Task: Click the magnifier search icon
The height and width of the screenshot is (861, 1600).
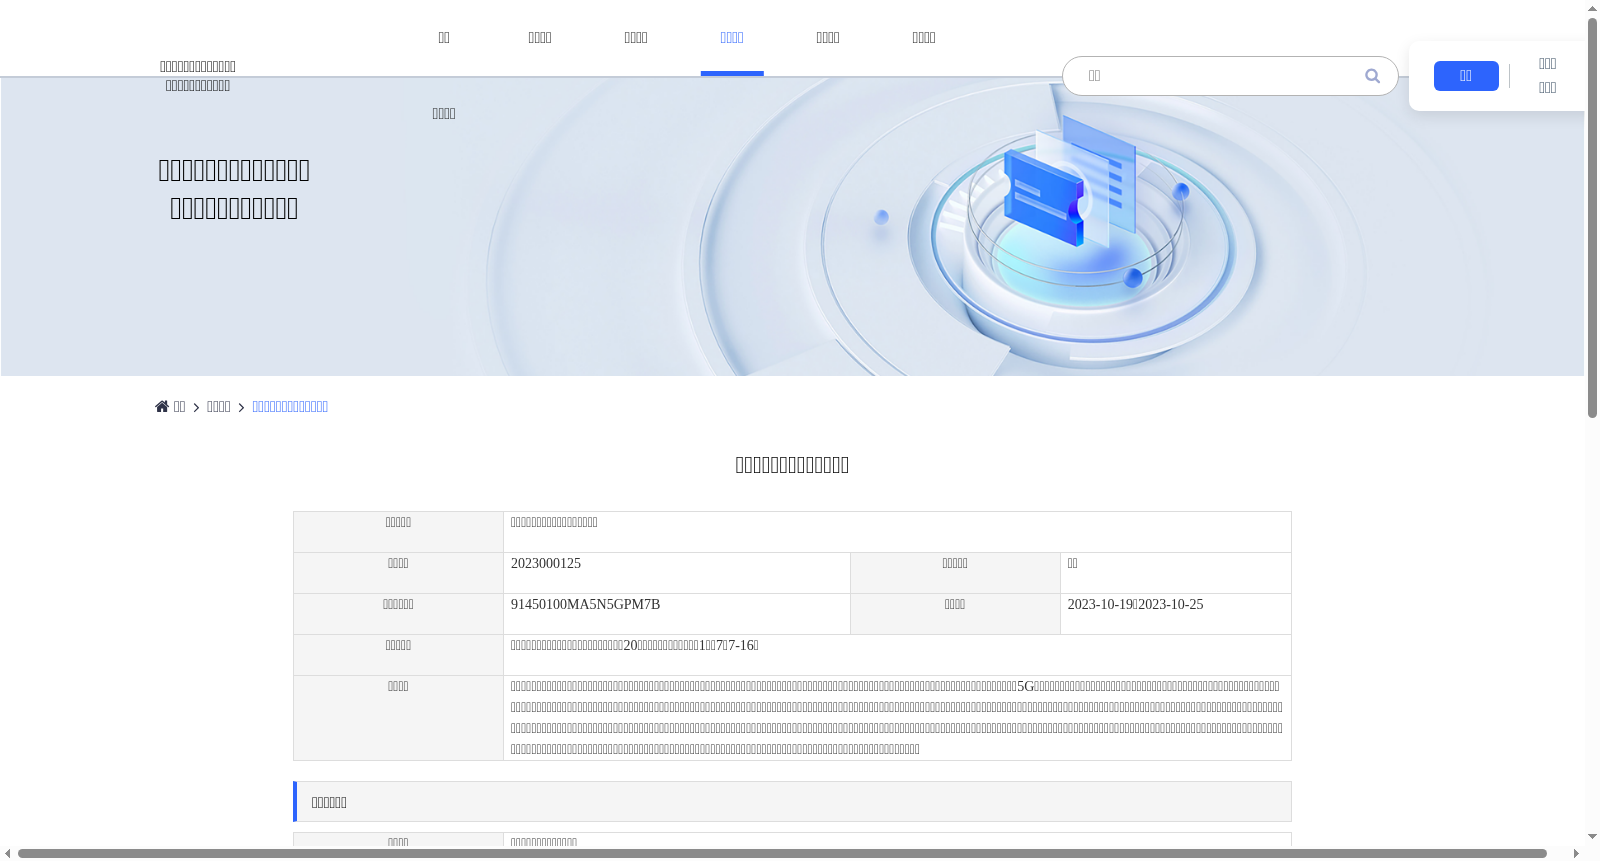Action: click(x=1372, y=76)
